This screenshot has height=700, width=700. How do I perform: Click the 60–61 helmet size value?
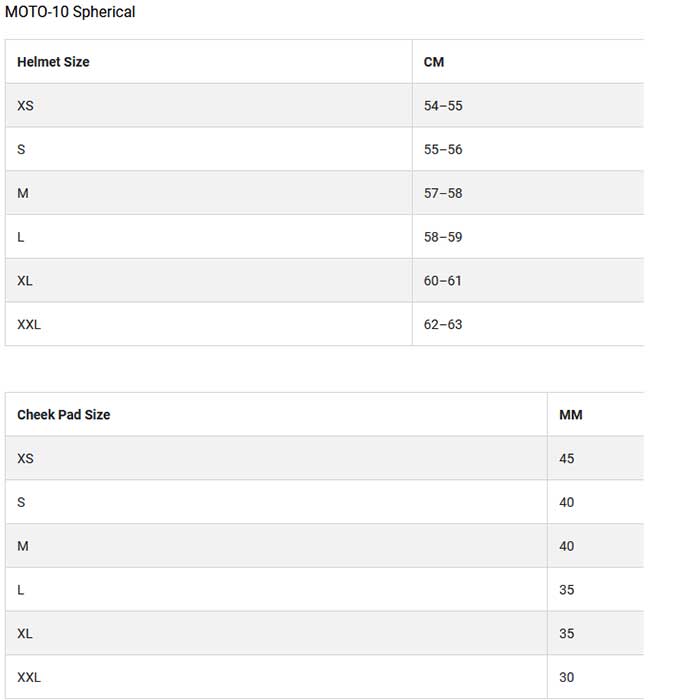(443, 281)
